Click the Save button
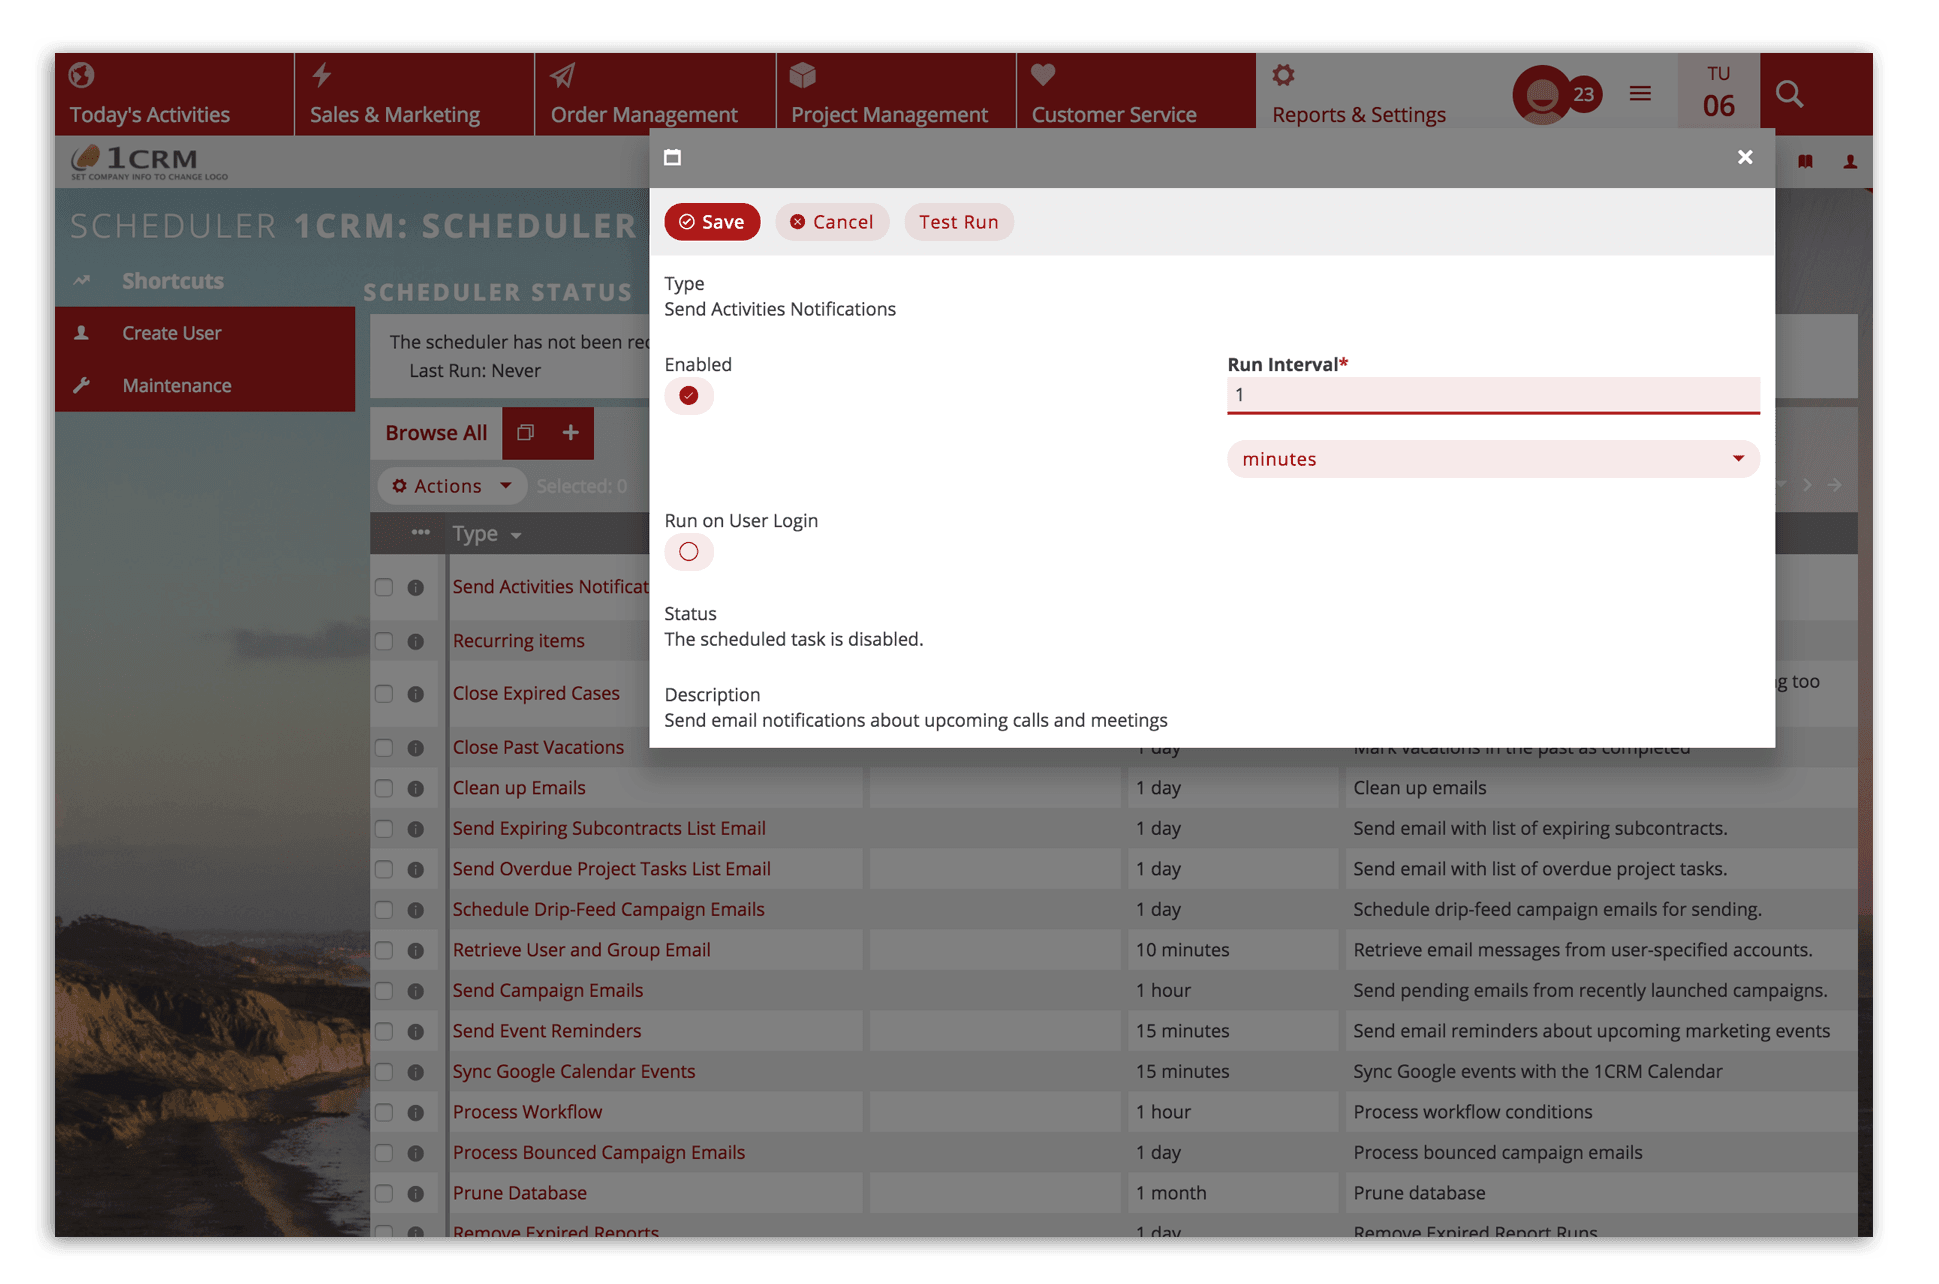 coord(712,222)
